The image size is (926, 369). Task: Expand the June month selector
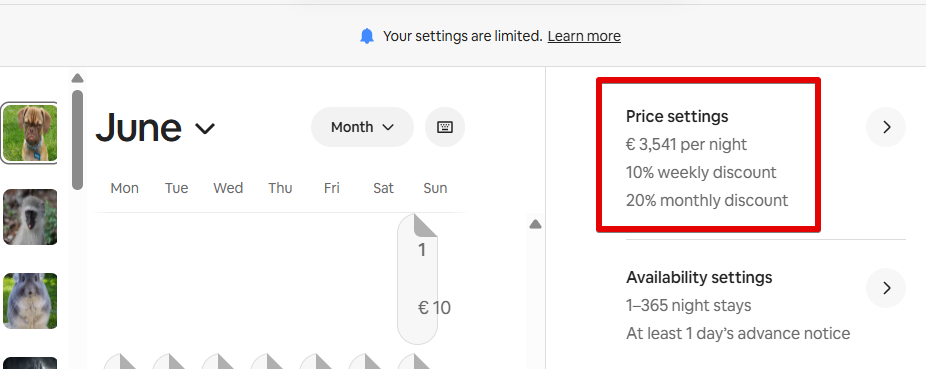point(156,128)
